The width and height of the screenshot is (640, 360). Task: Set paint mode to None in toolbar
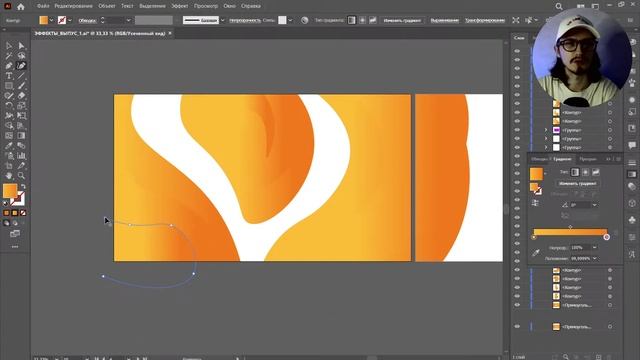point(23,213)
